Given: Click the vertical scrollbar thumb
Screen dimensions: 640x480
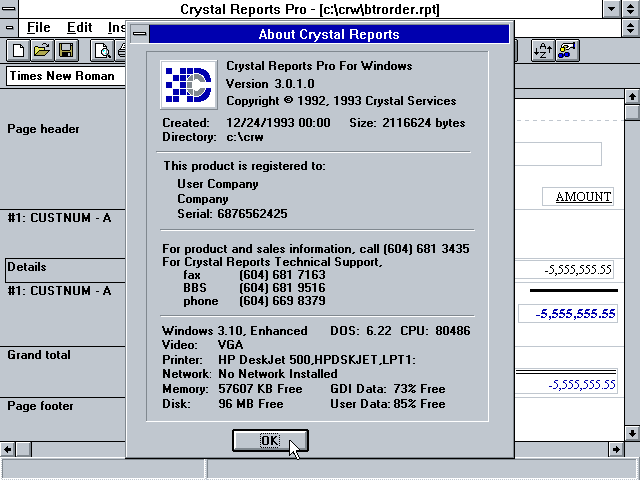Looking at the screenshot, I should (x=632, y=112).
